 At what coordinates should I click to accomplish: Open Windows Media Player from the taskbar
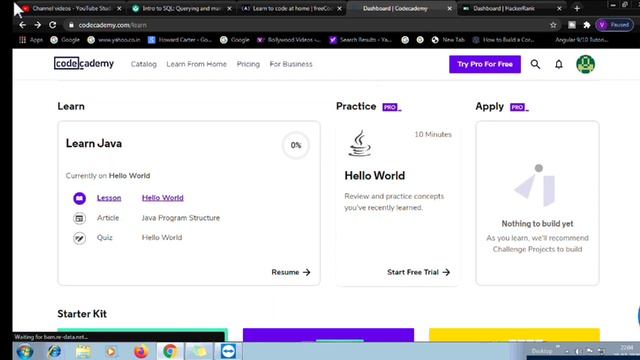coord(111,351)
